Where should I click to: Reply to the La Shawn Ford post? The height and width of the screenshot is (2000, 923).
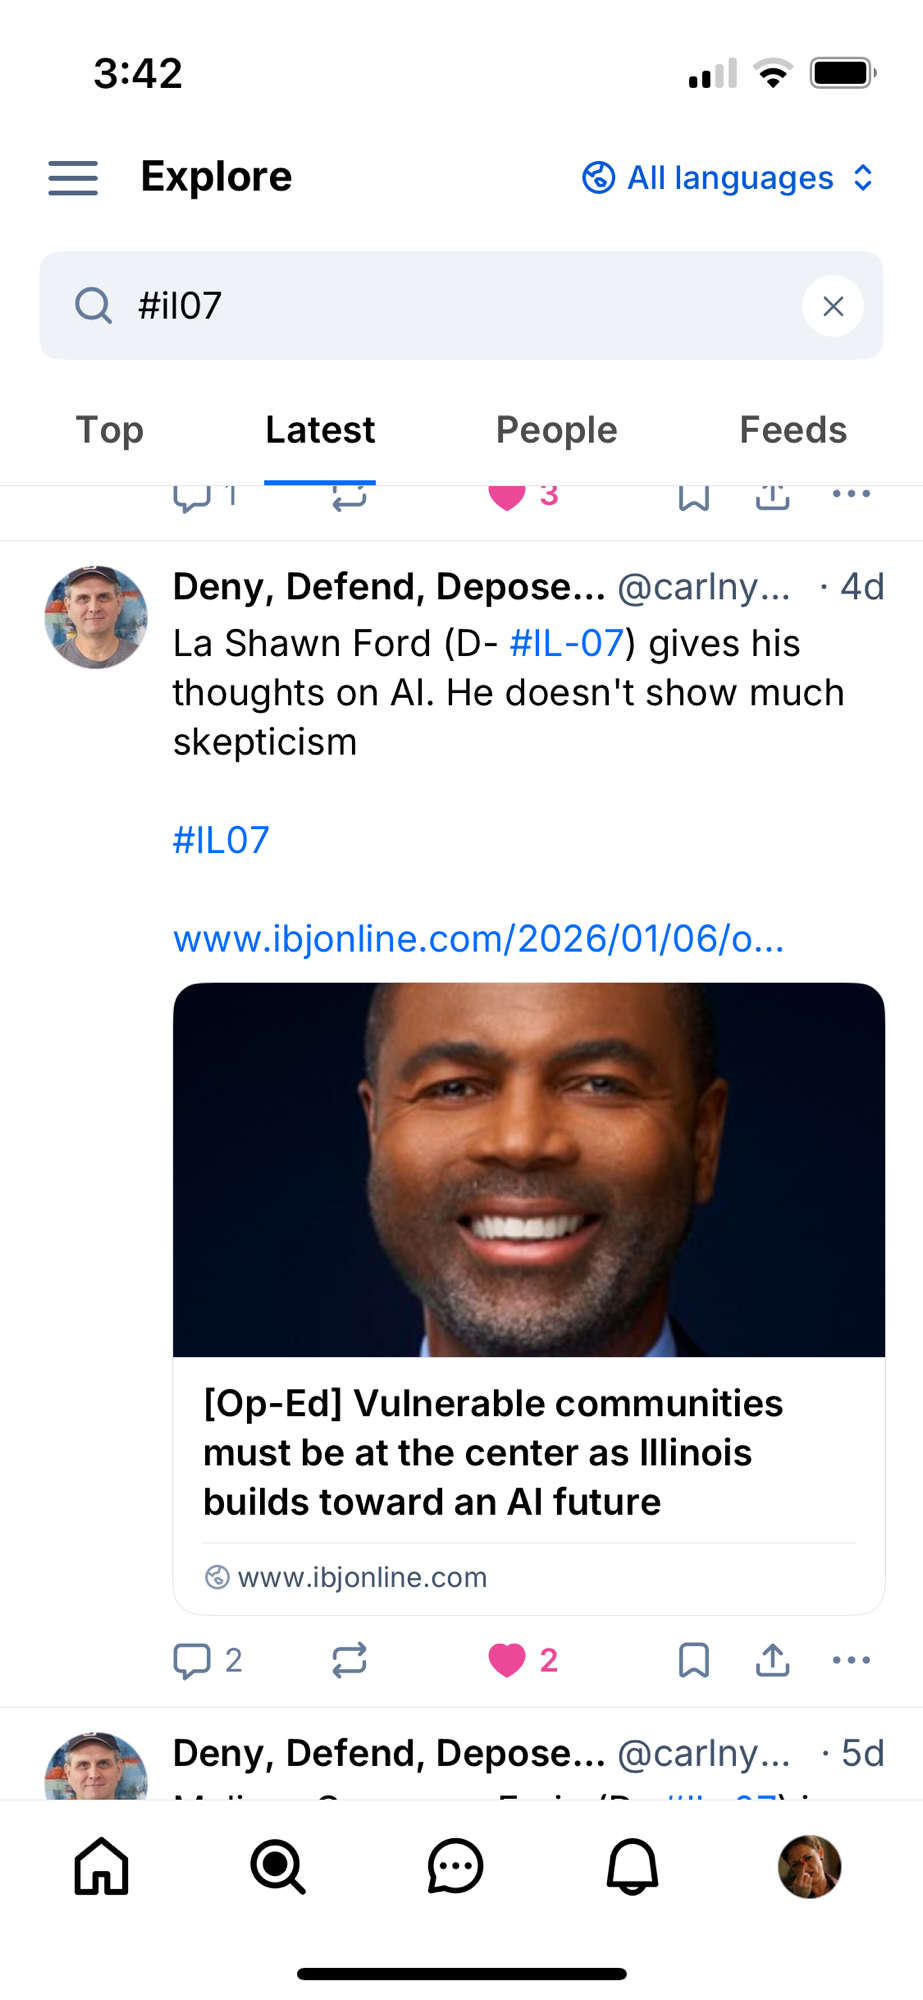192,1660
